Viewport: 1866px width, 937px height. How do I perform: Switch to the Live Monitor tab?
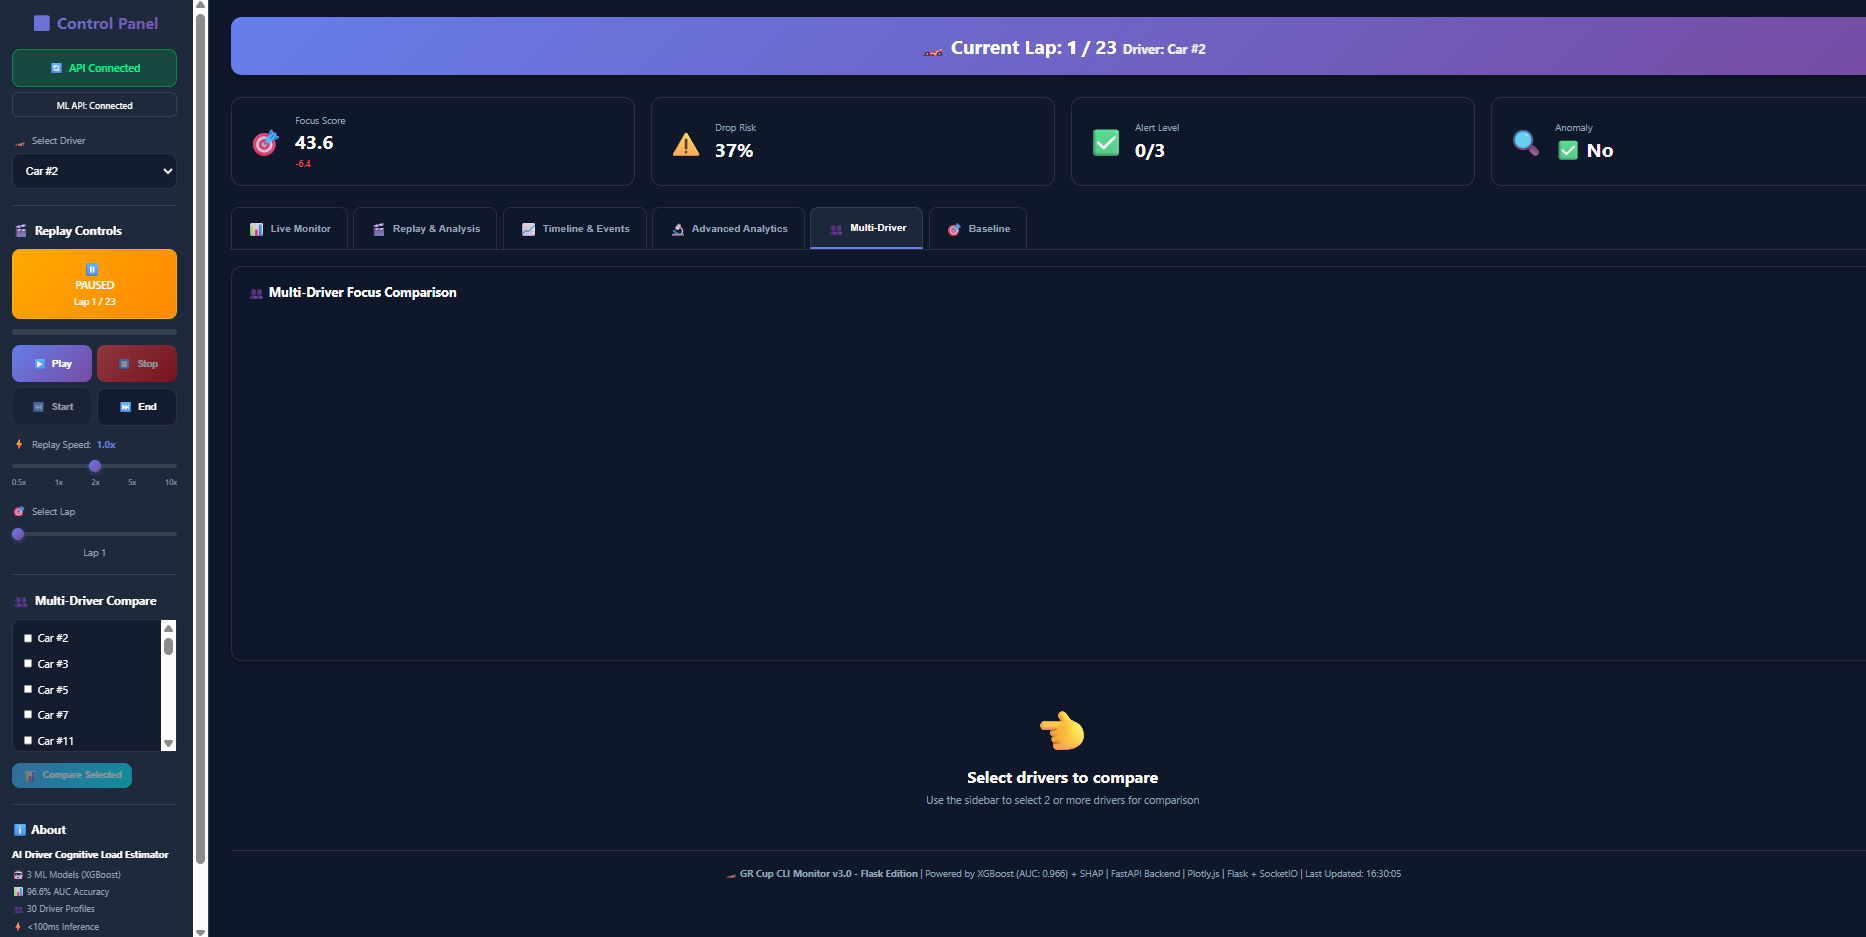coord(289,228)
